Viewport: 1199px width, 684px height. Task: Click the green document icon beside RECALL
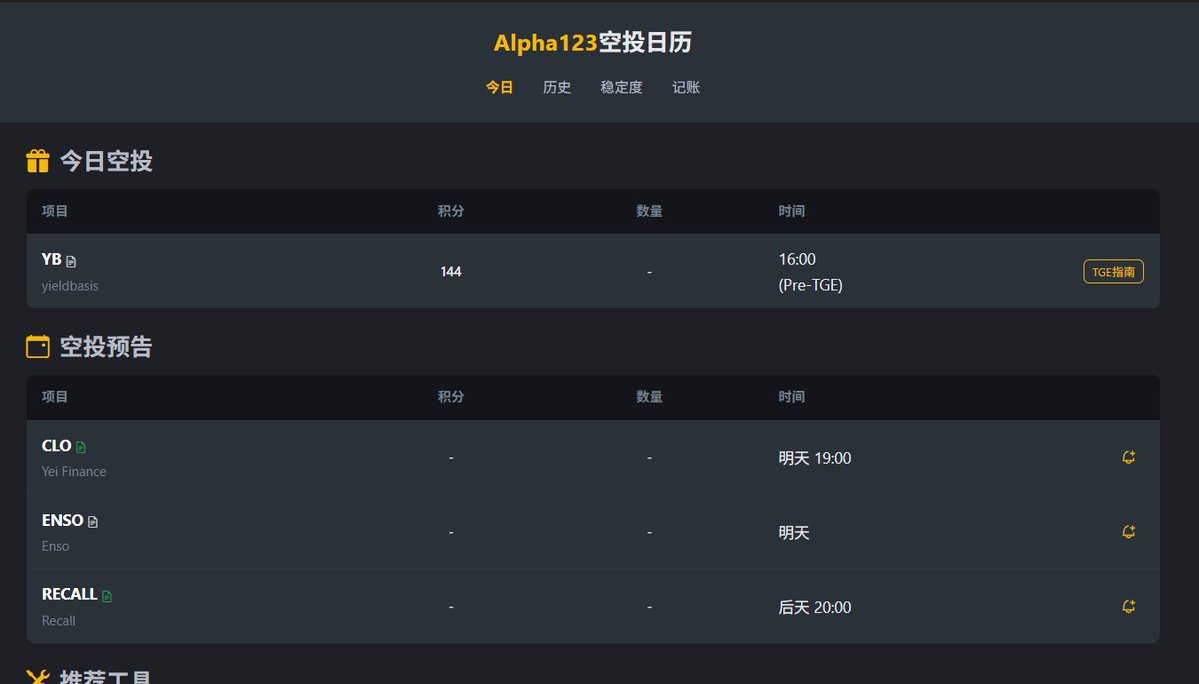pyautogui.click(x=107, y=596)
